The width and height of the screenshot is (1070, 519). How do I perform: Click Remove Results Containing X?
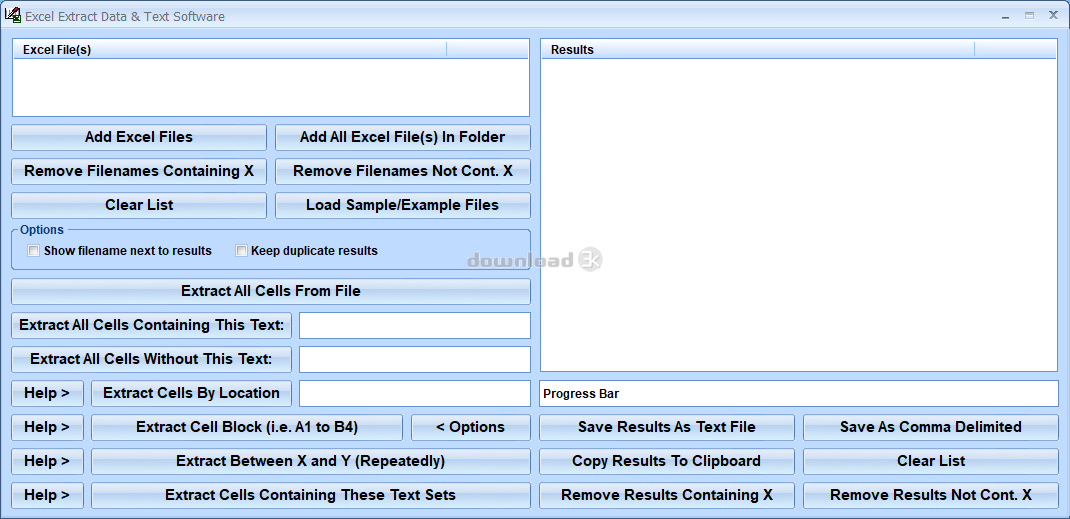click(667, 495)
